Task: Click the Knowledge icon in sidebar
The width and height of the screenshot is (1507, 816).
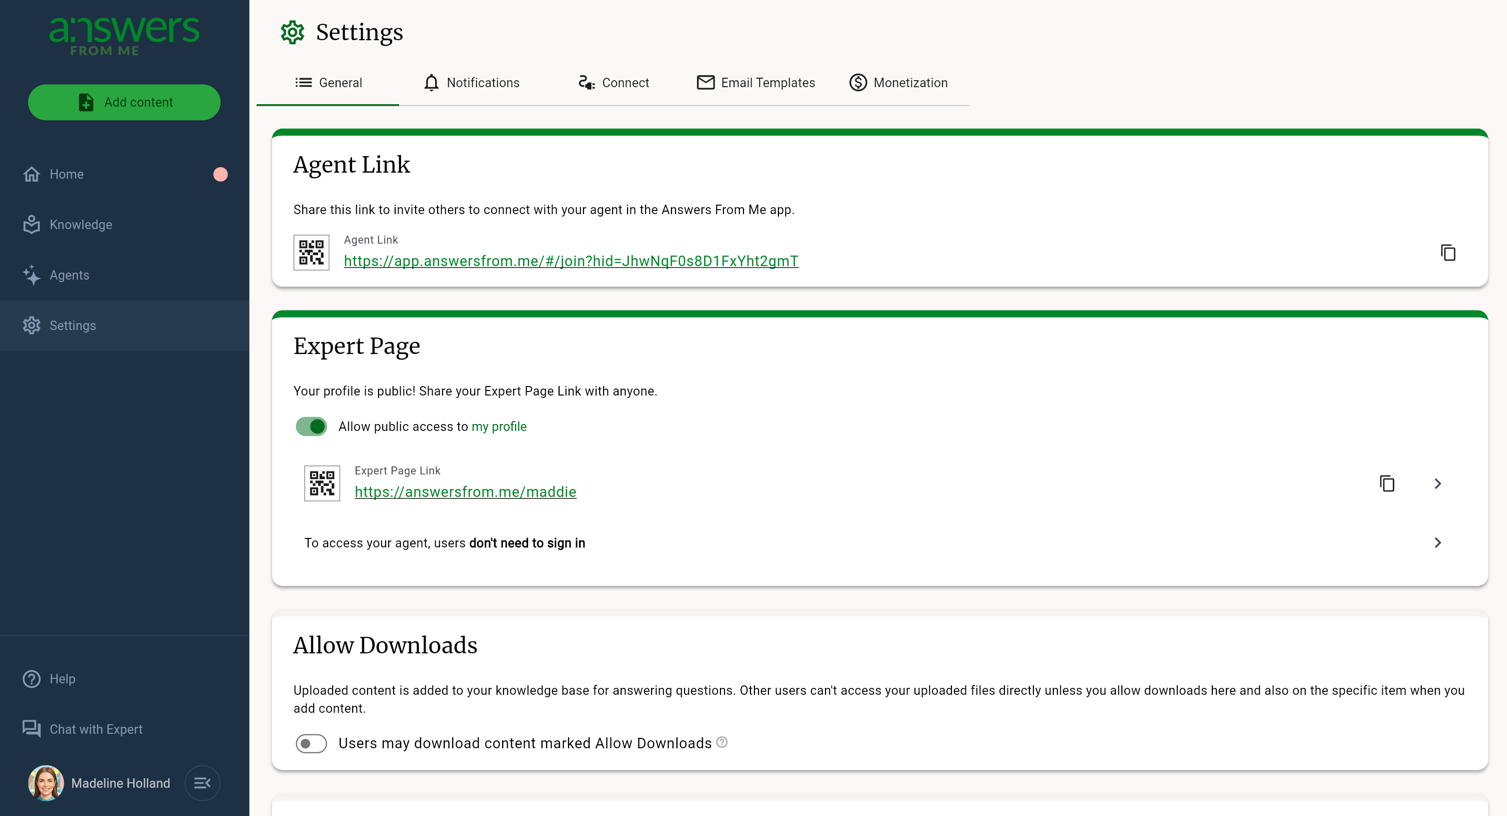Action: tap(32, 225)
